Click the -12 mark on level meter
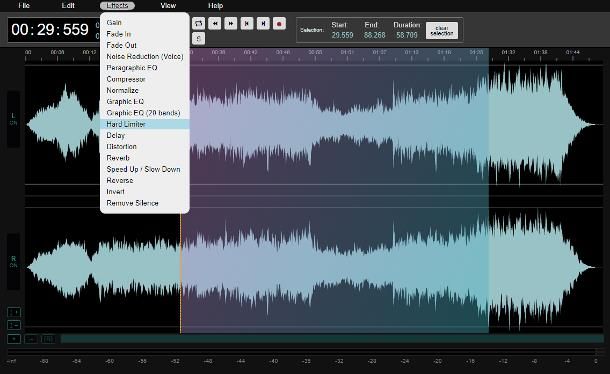This screenshot has height=374, width=610. click(503, 361)
